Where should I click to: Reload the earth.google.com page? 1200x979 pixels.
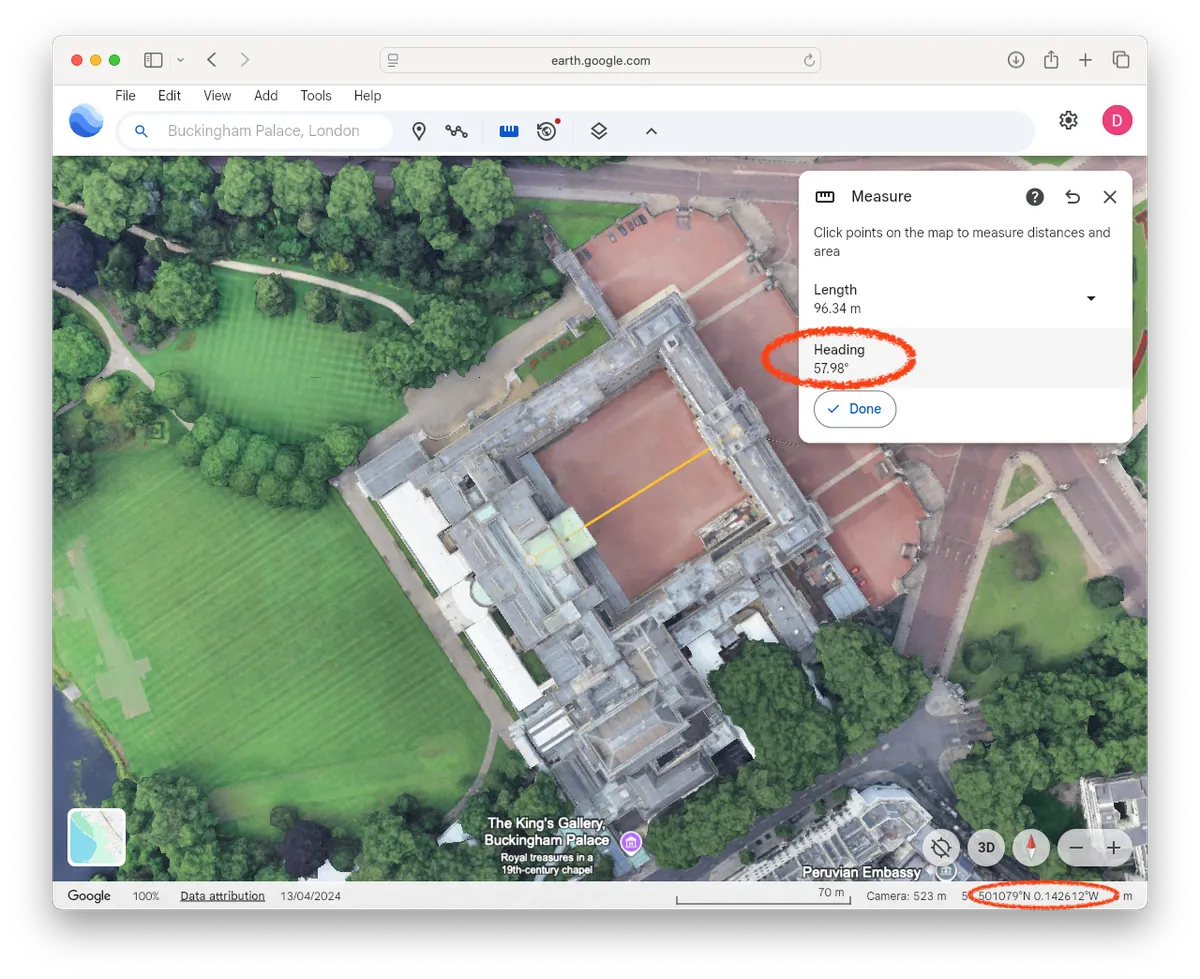[809, 60]
